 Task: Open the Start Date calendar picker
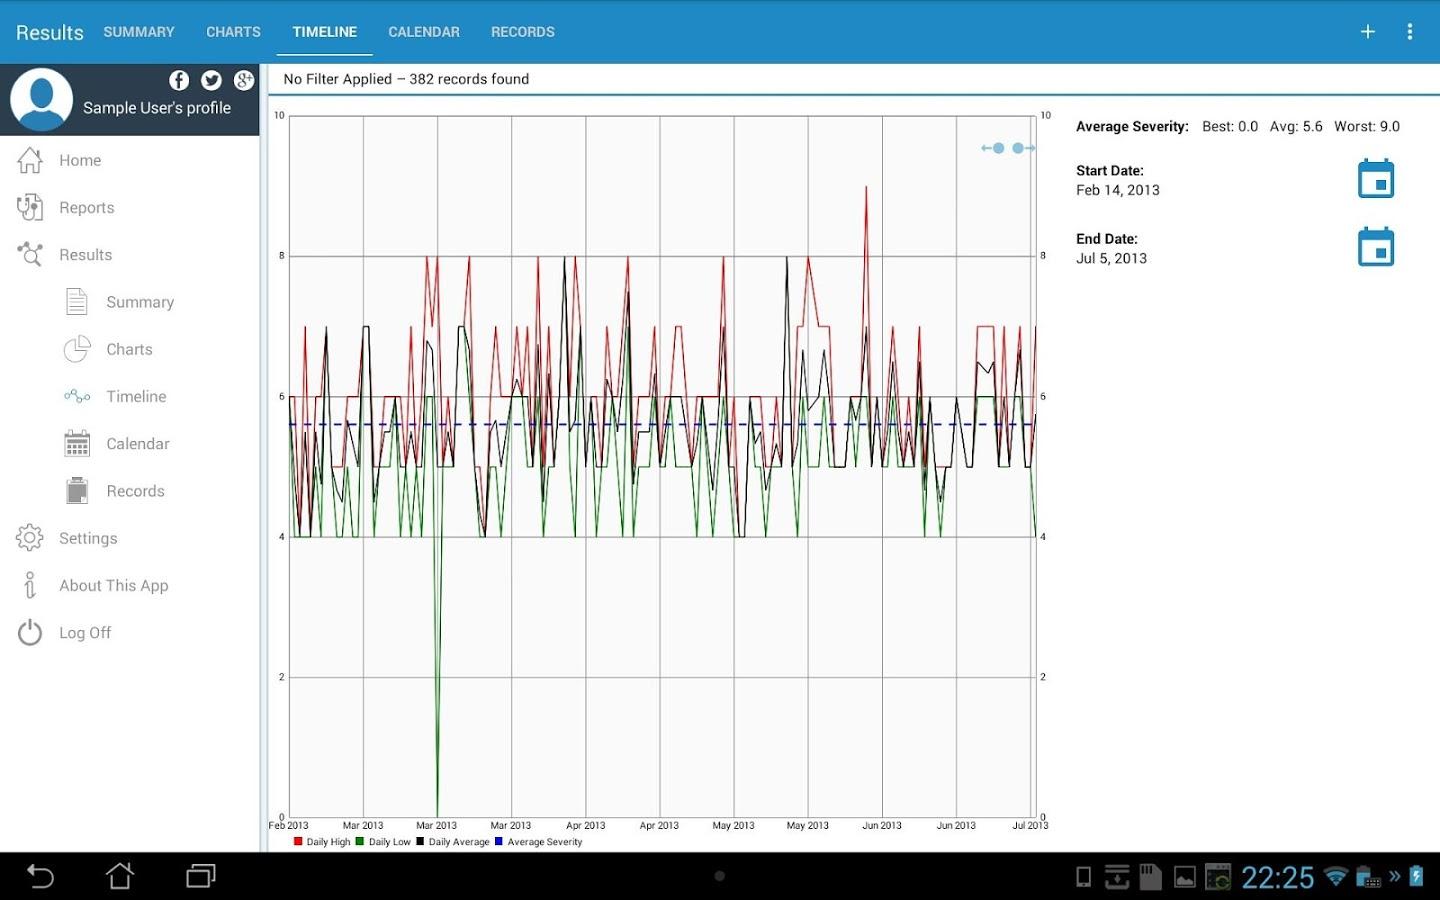[x=1376, y=179]
